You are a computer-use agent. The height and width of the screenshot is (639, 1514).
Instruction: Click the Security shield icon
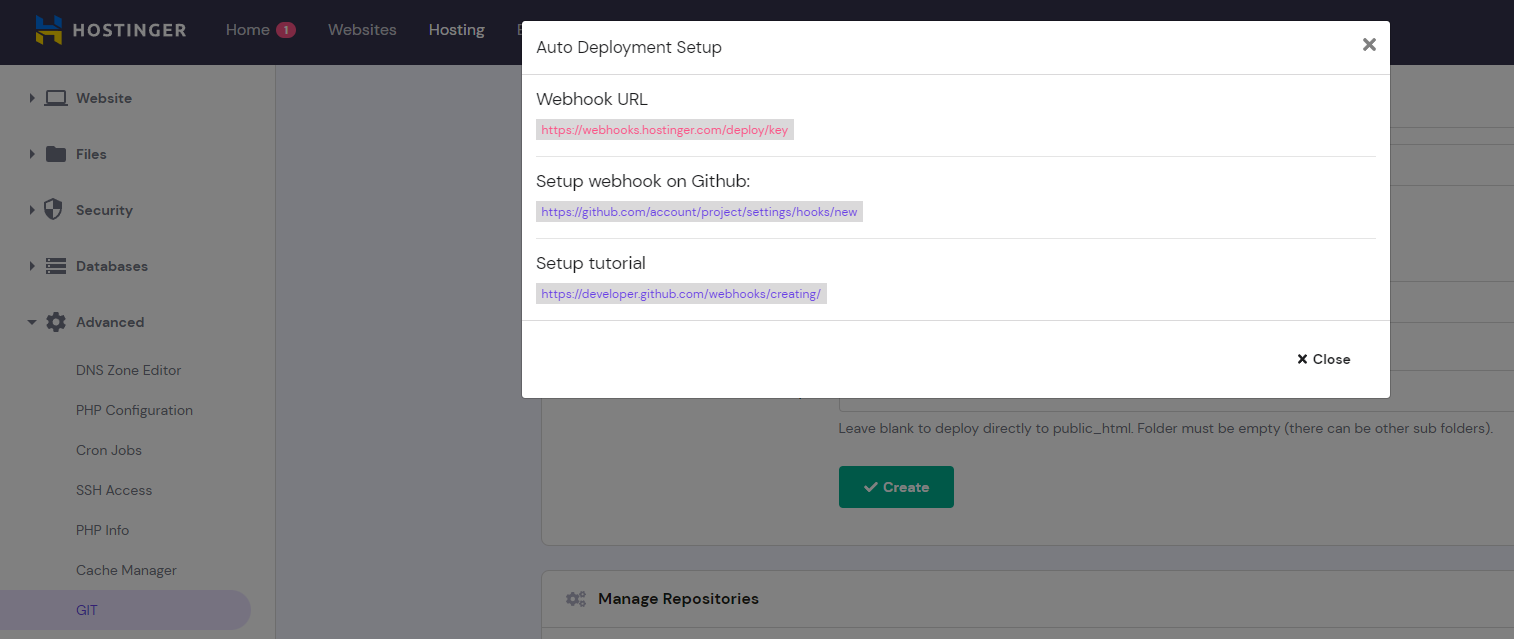[x=55, y=210]
